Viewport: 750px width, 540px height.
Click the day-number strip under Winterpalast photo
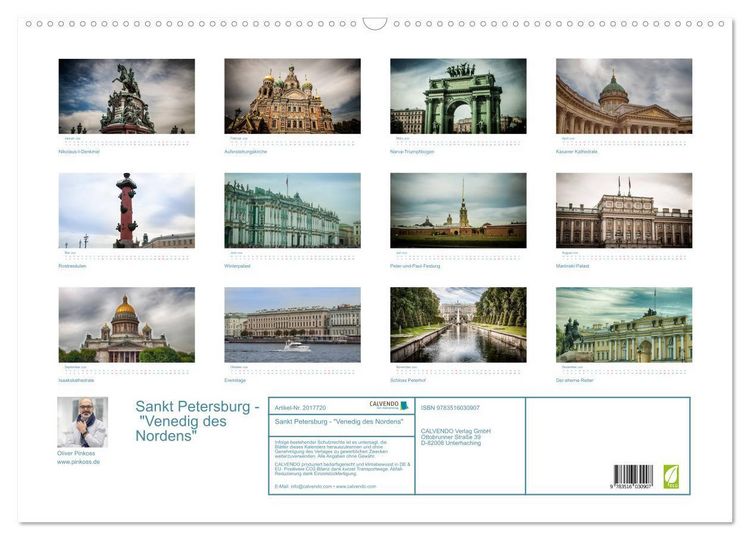[x=292, y=257]
